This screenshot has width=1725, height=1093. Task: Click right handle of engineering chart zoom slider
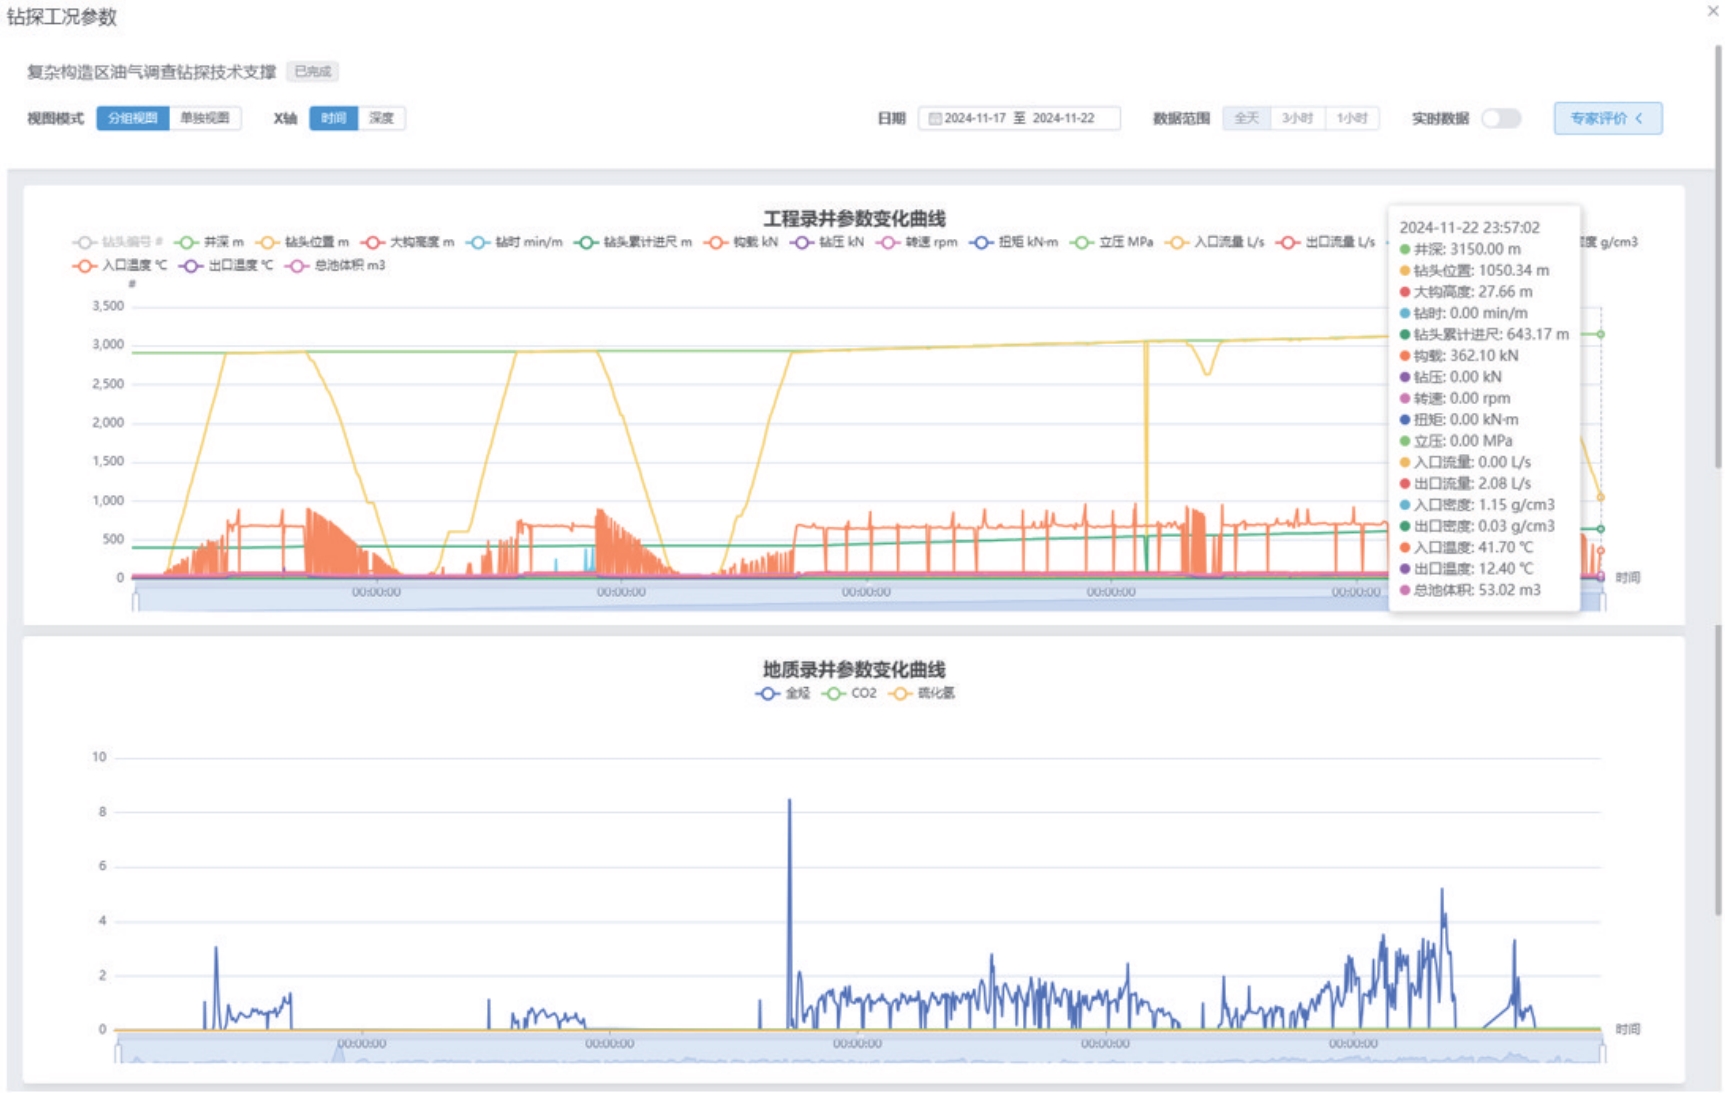click(x=1604, y=600)
